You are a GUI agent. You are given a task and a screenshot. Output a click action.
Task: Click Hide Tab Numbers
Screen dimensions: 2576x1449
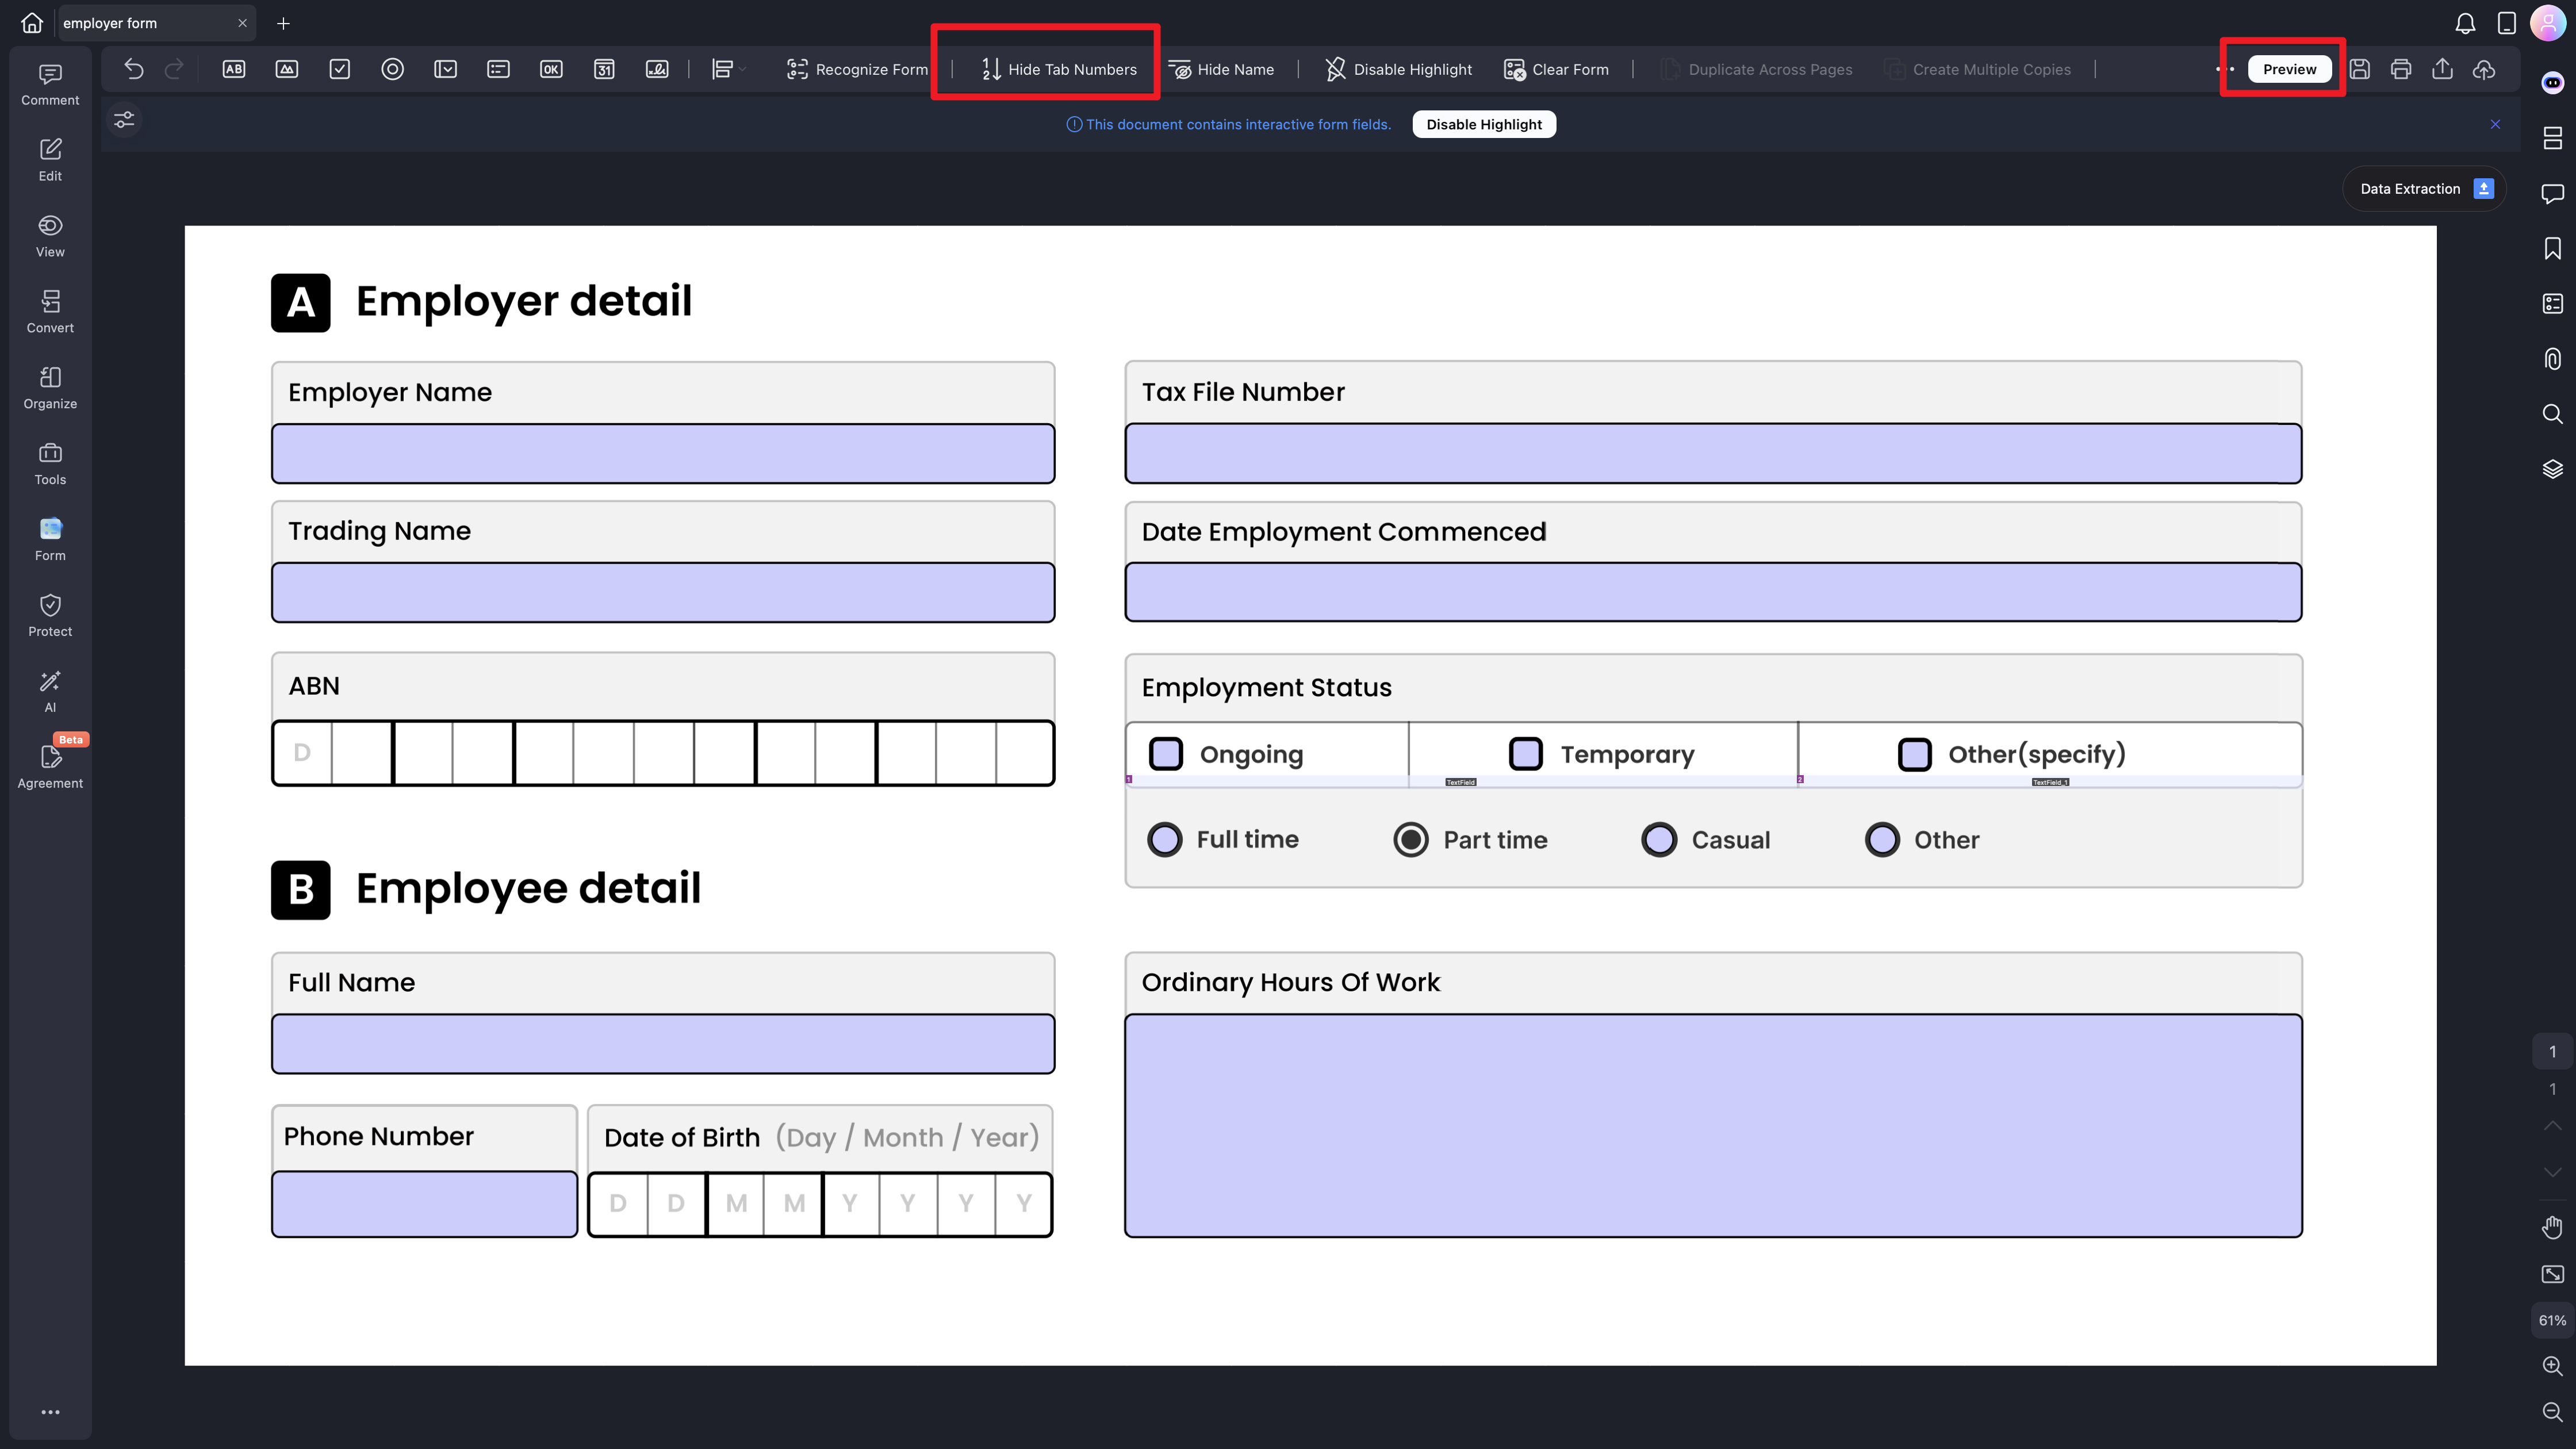pyautogui.click(x=1059, y=69)
